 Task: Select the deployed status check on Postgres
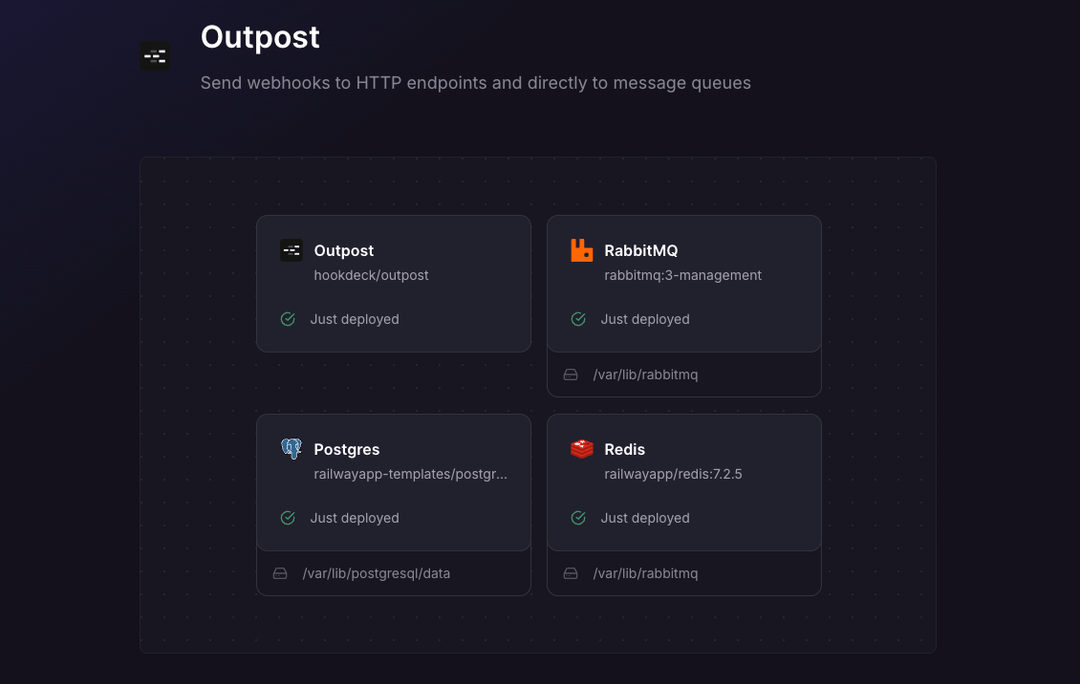[x=287, y=518]
